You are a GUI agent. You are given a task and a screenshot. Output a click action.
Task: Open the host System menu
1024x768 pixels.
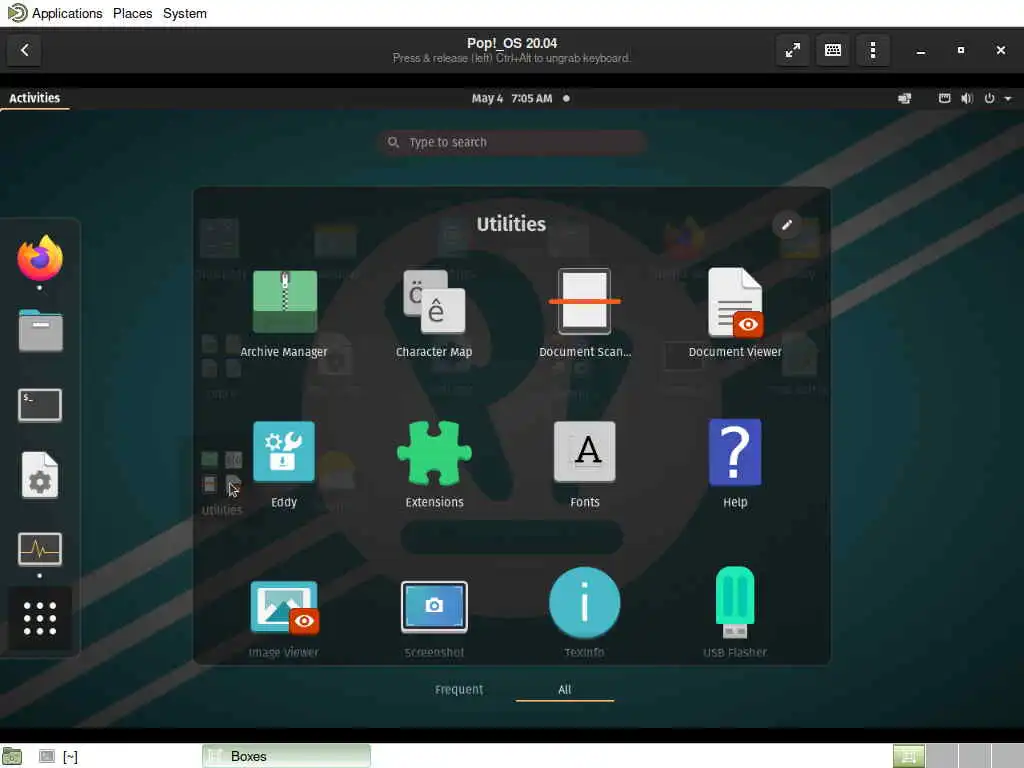coord(185,13)
